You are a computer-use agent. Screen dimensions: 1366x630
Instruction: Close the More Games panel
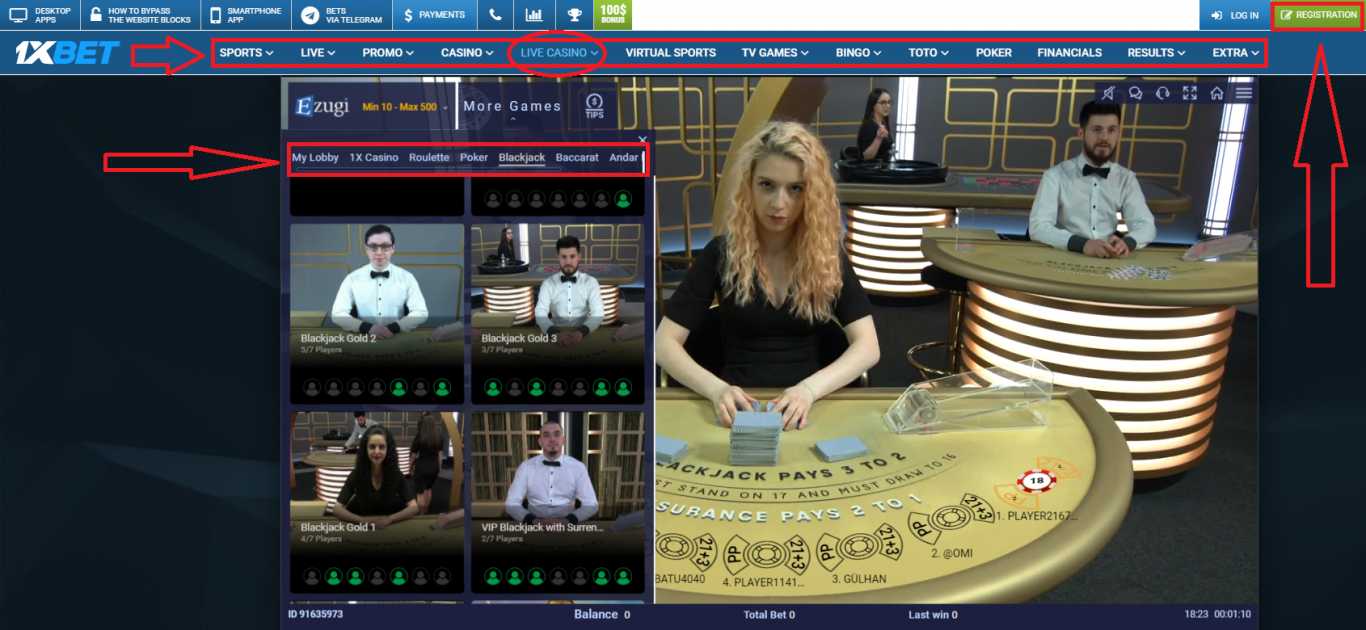click(x=642, y=140)
